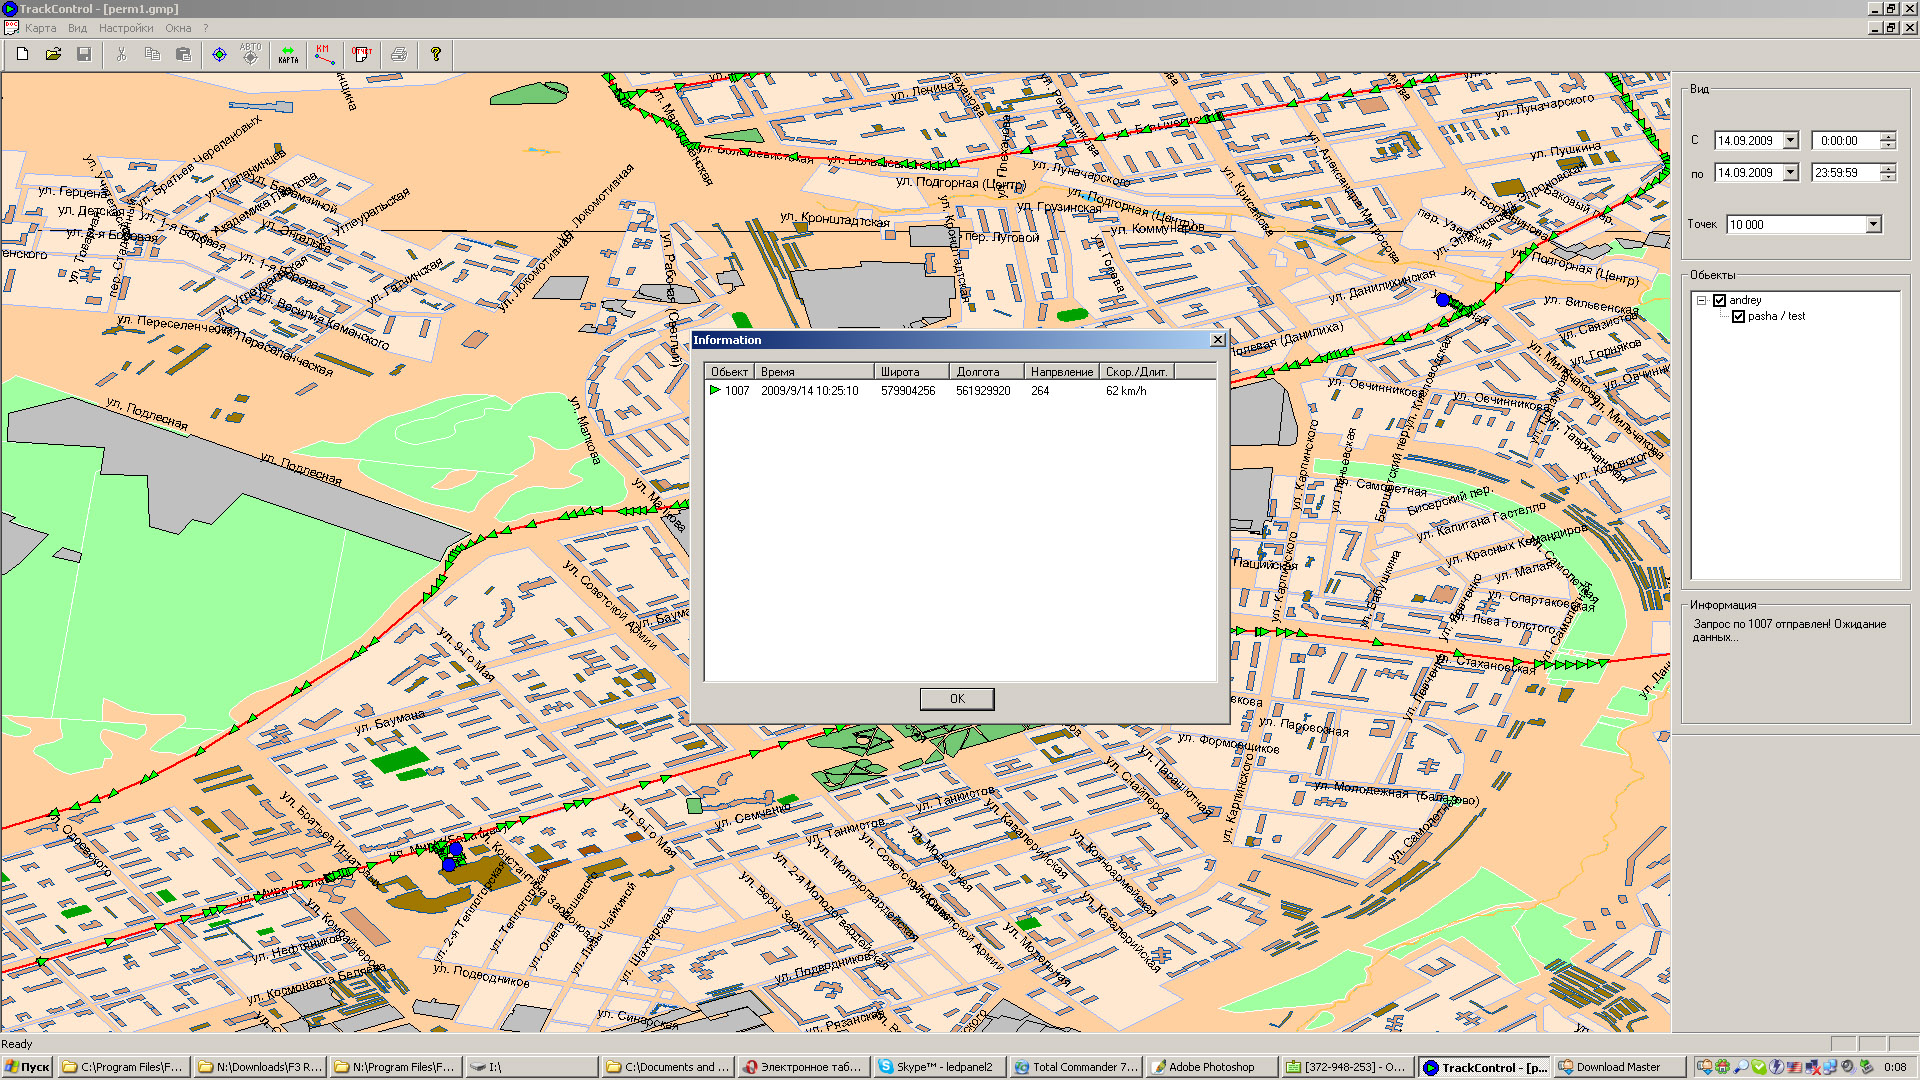Click the КАРТА map toggle icon

click(x=288, y=54)
